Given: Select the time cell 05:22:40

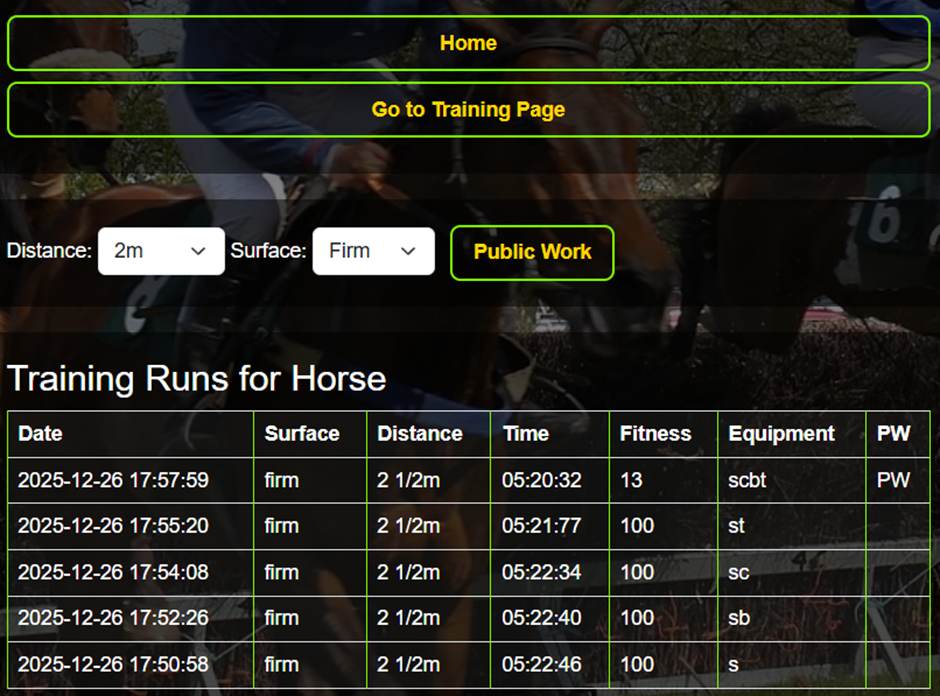Looking at the screenshot, I should point(541,618).
